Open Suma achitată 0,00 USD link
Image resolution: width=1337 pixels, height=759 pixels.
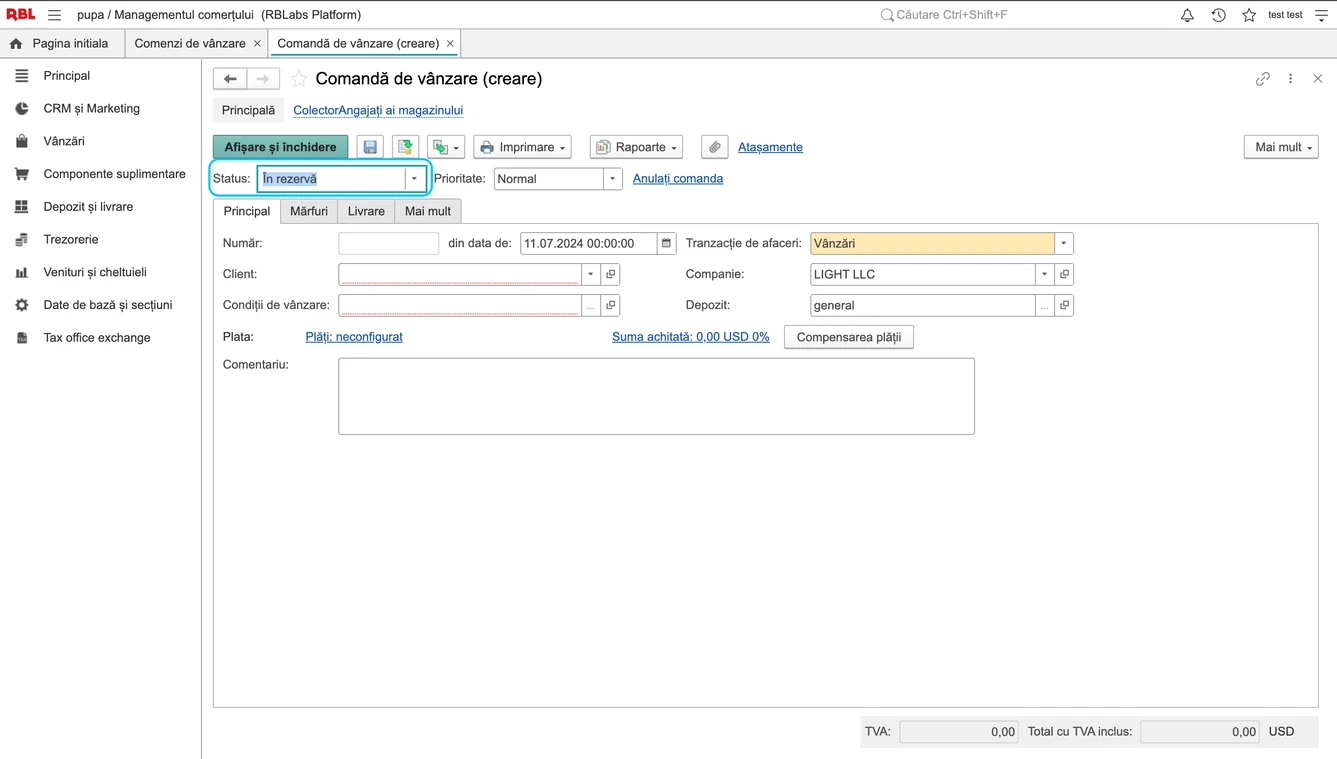(691, 337)
